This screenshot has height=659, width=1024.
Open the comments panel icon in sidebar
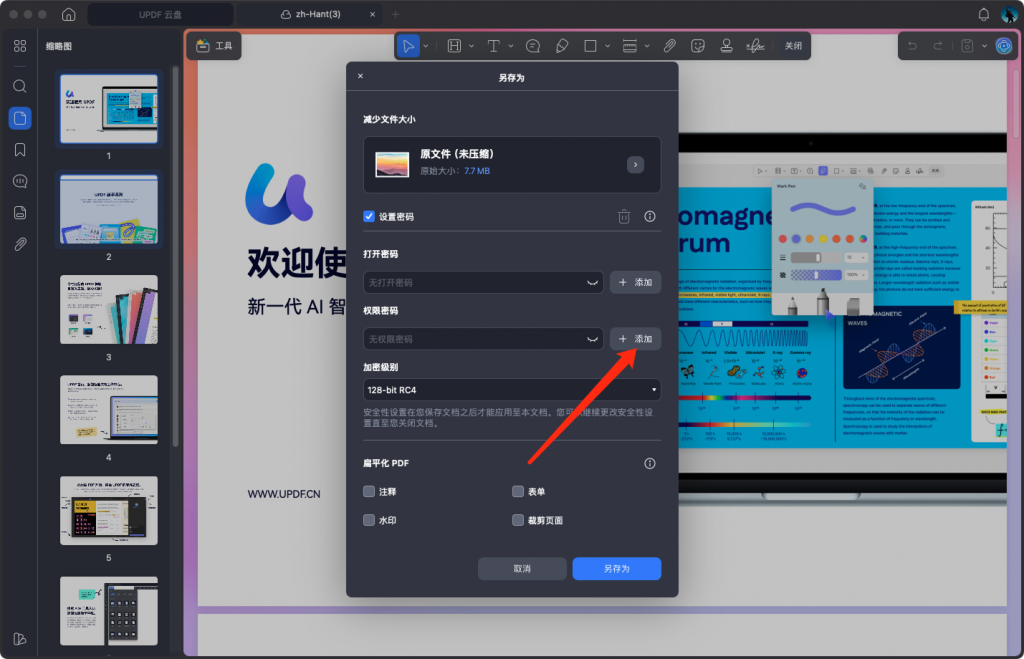20,181
